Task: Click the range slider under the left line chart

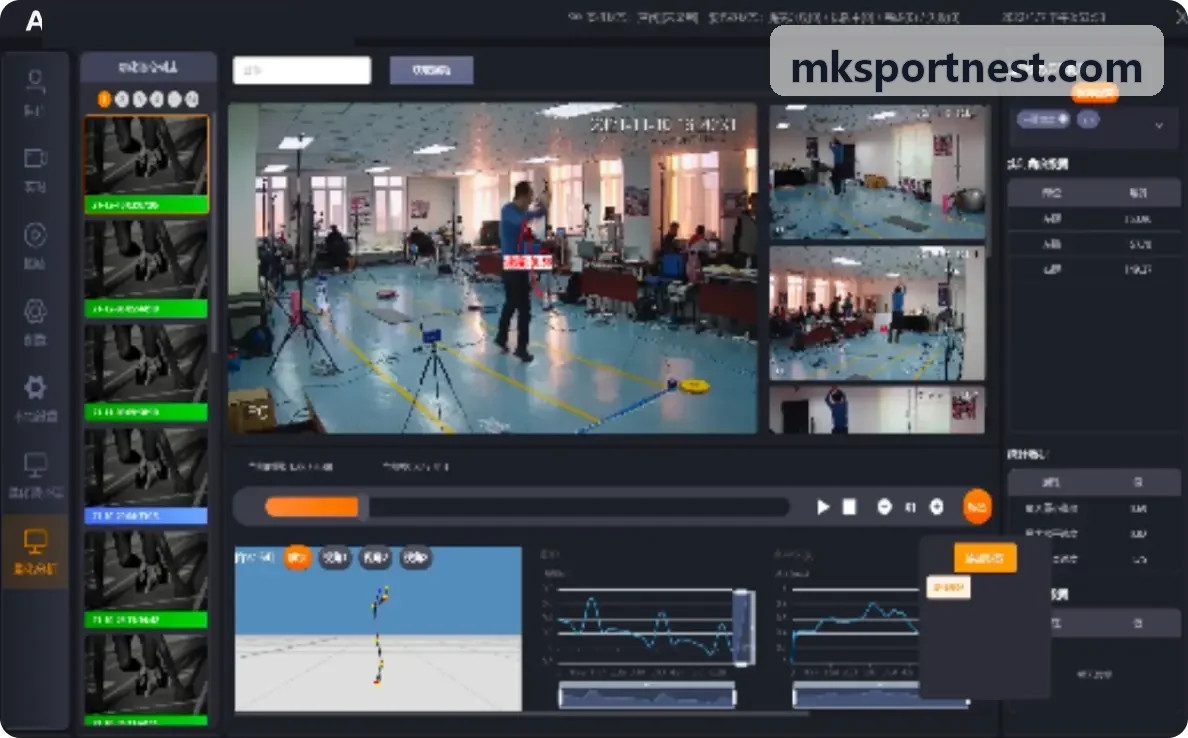Action: click(647, 696)
